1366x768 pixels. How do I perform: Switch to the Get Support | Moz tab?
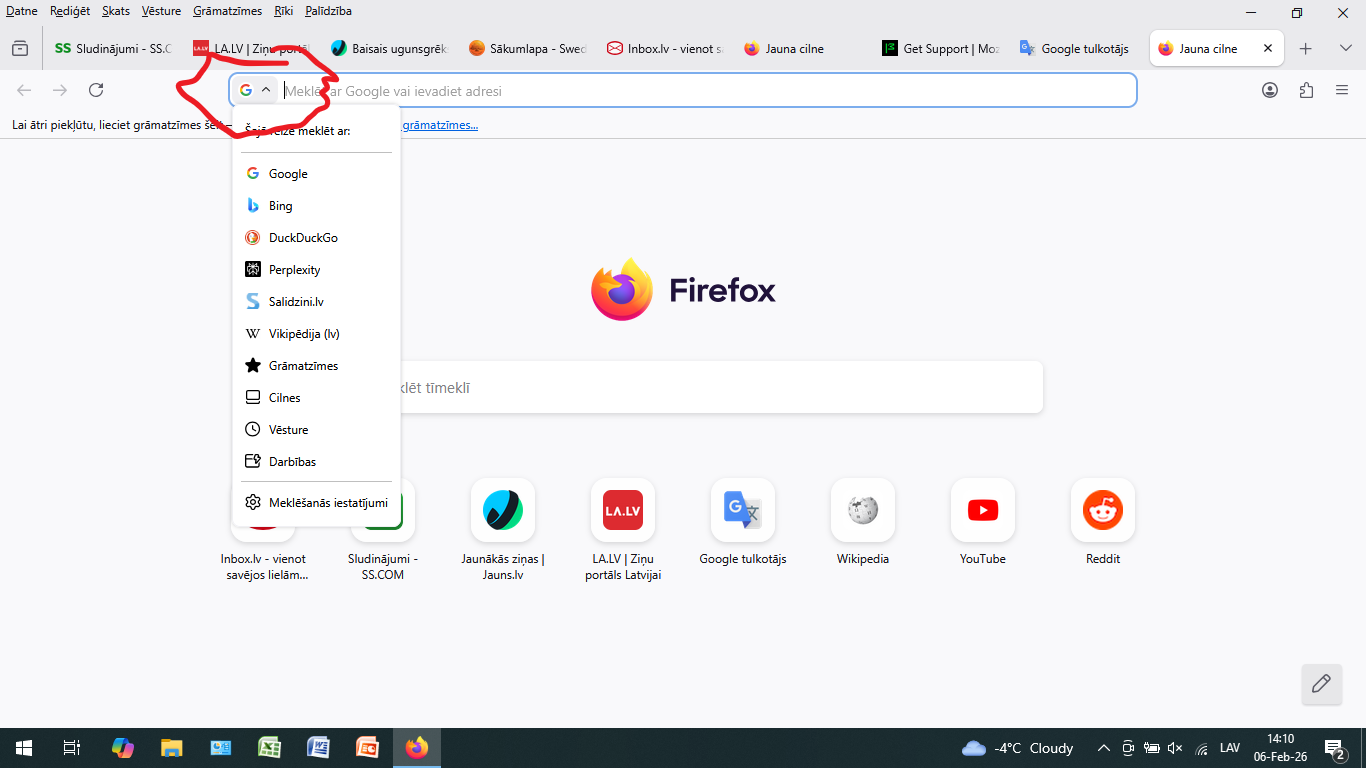941,48
